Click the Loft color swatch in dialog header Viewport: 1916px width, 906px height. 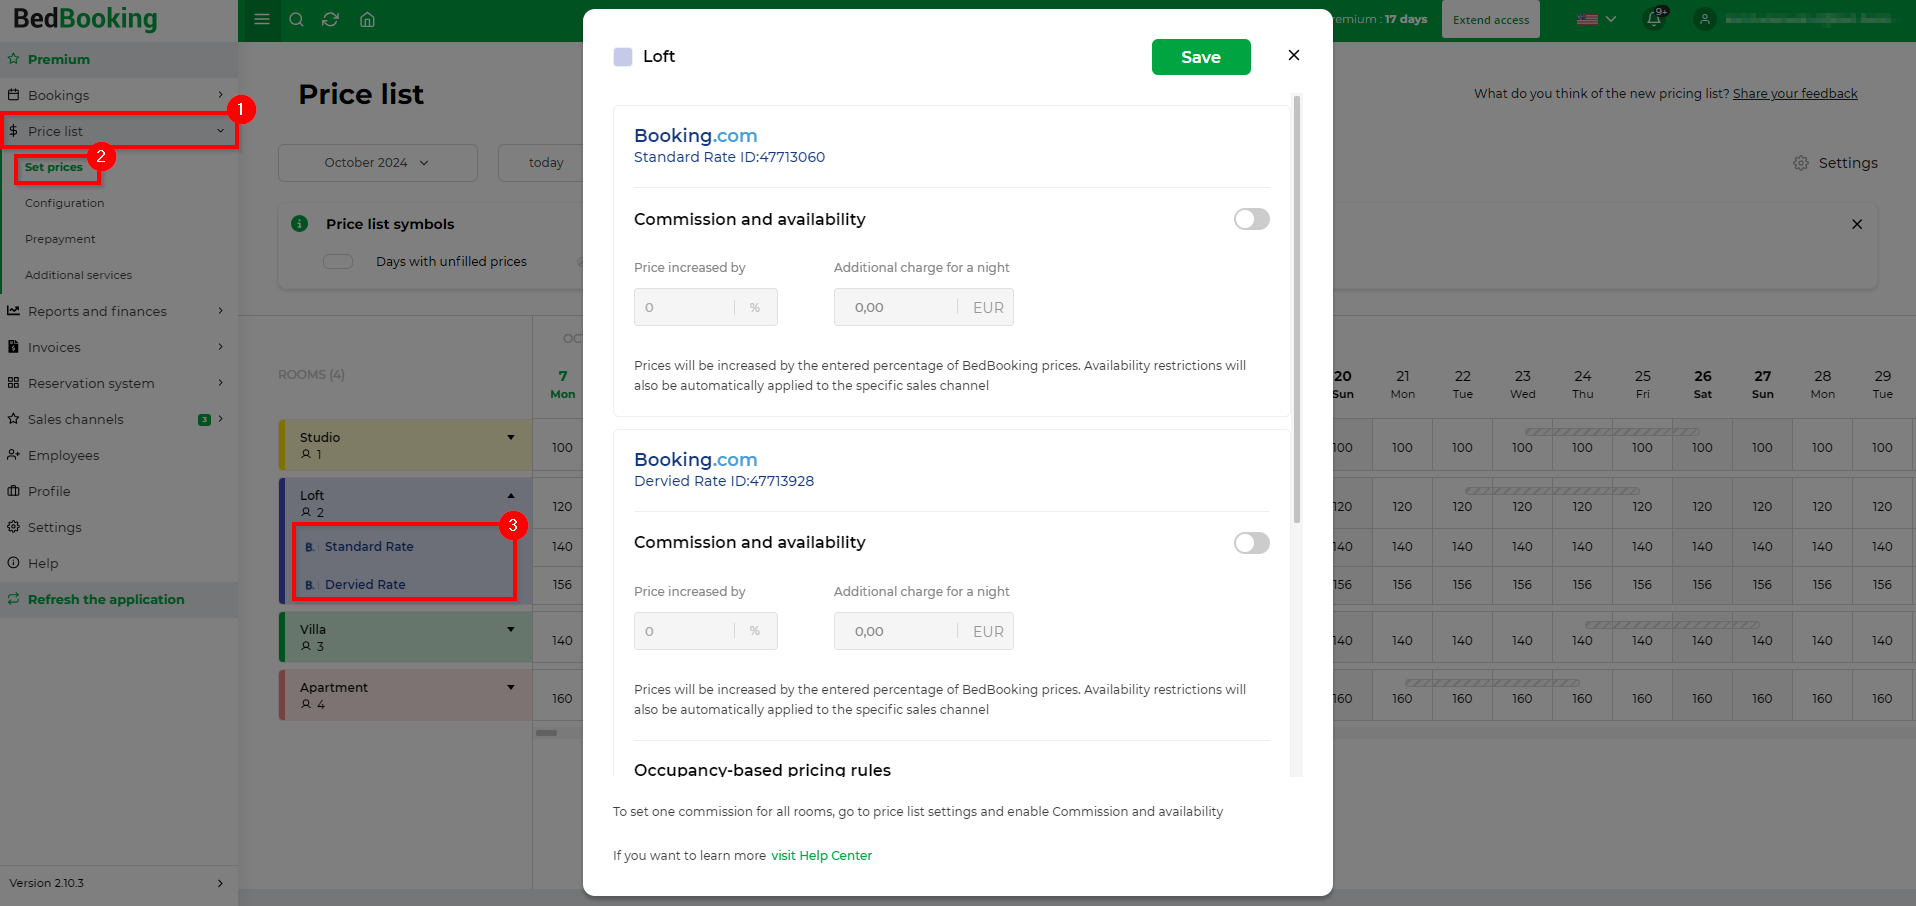click(623, 57)
